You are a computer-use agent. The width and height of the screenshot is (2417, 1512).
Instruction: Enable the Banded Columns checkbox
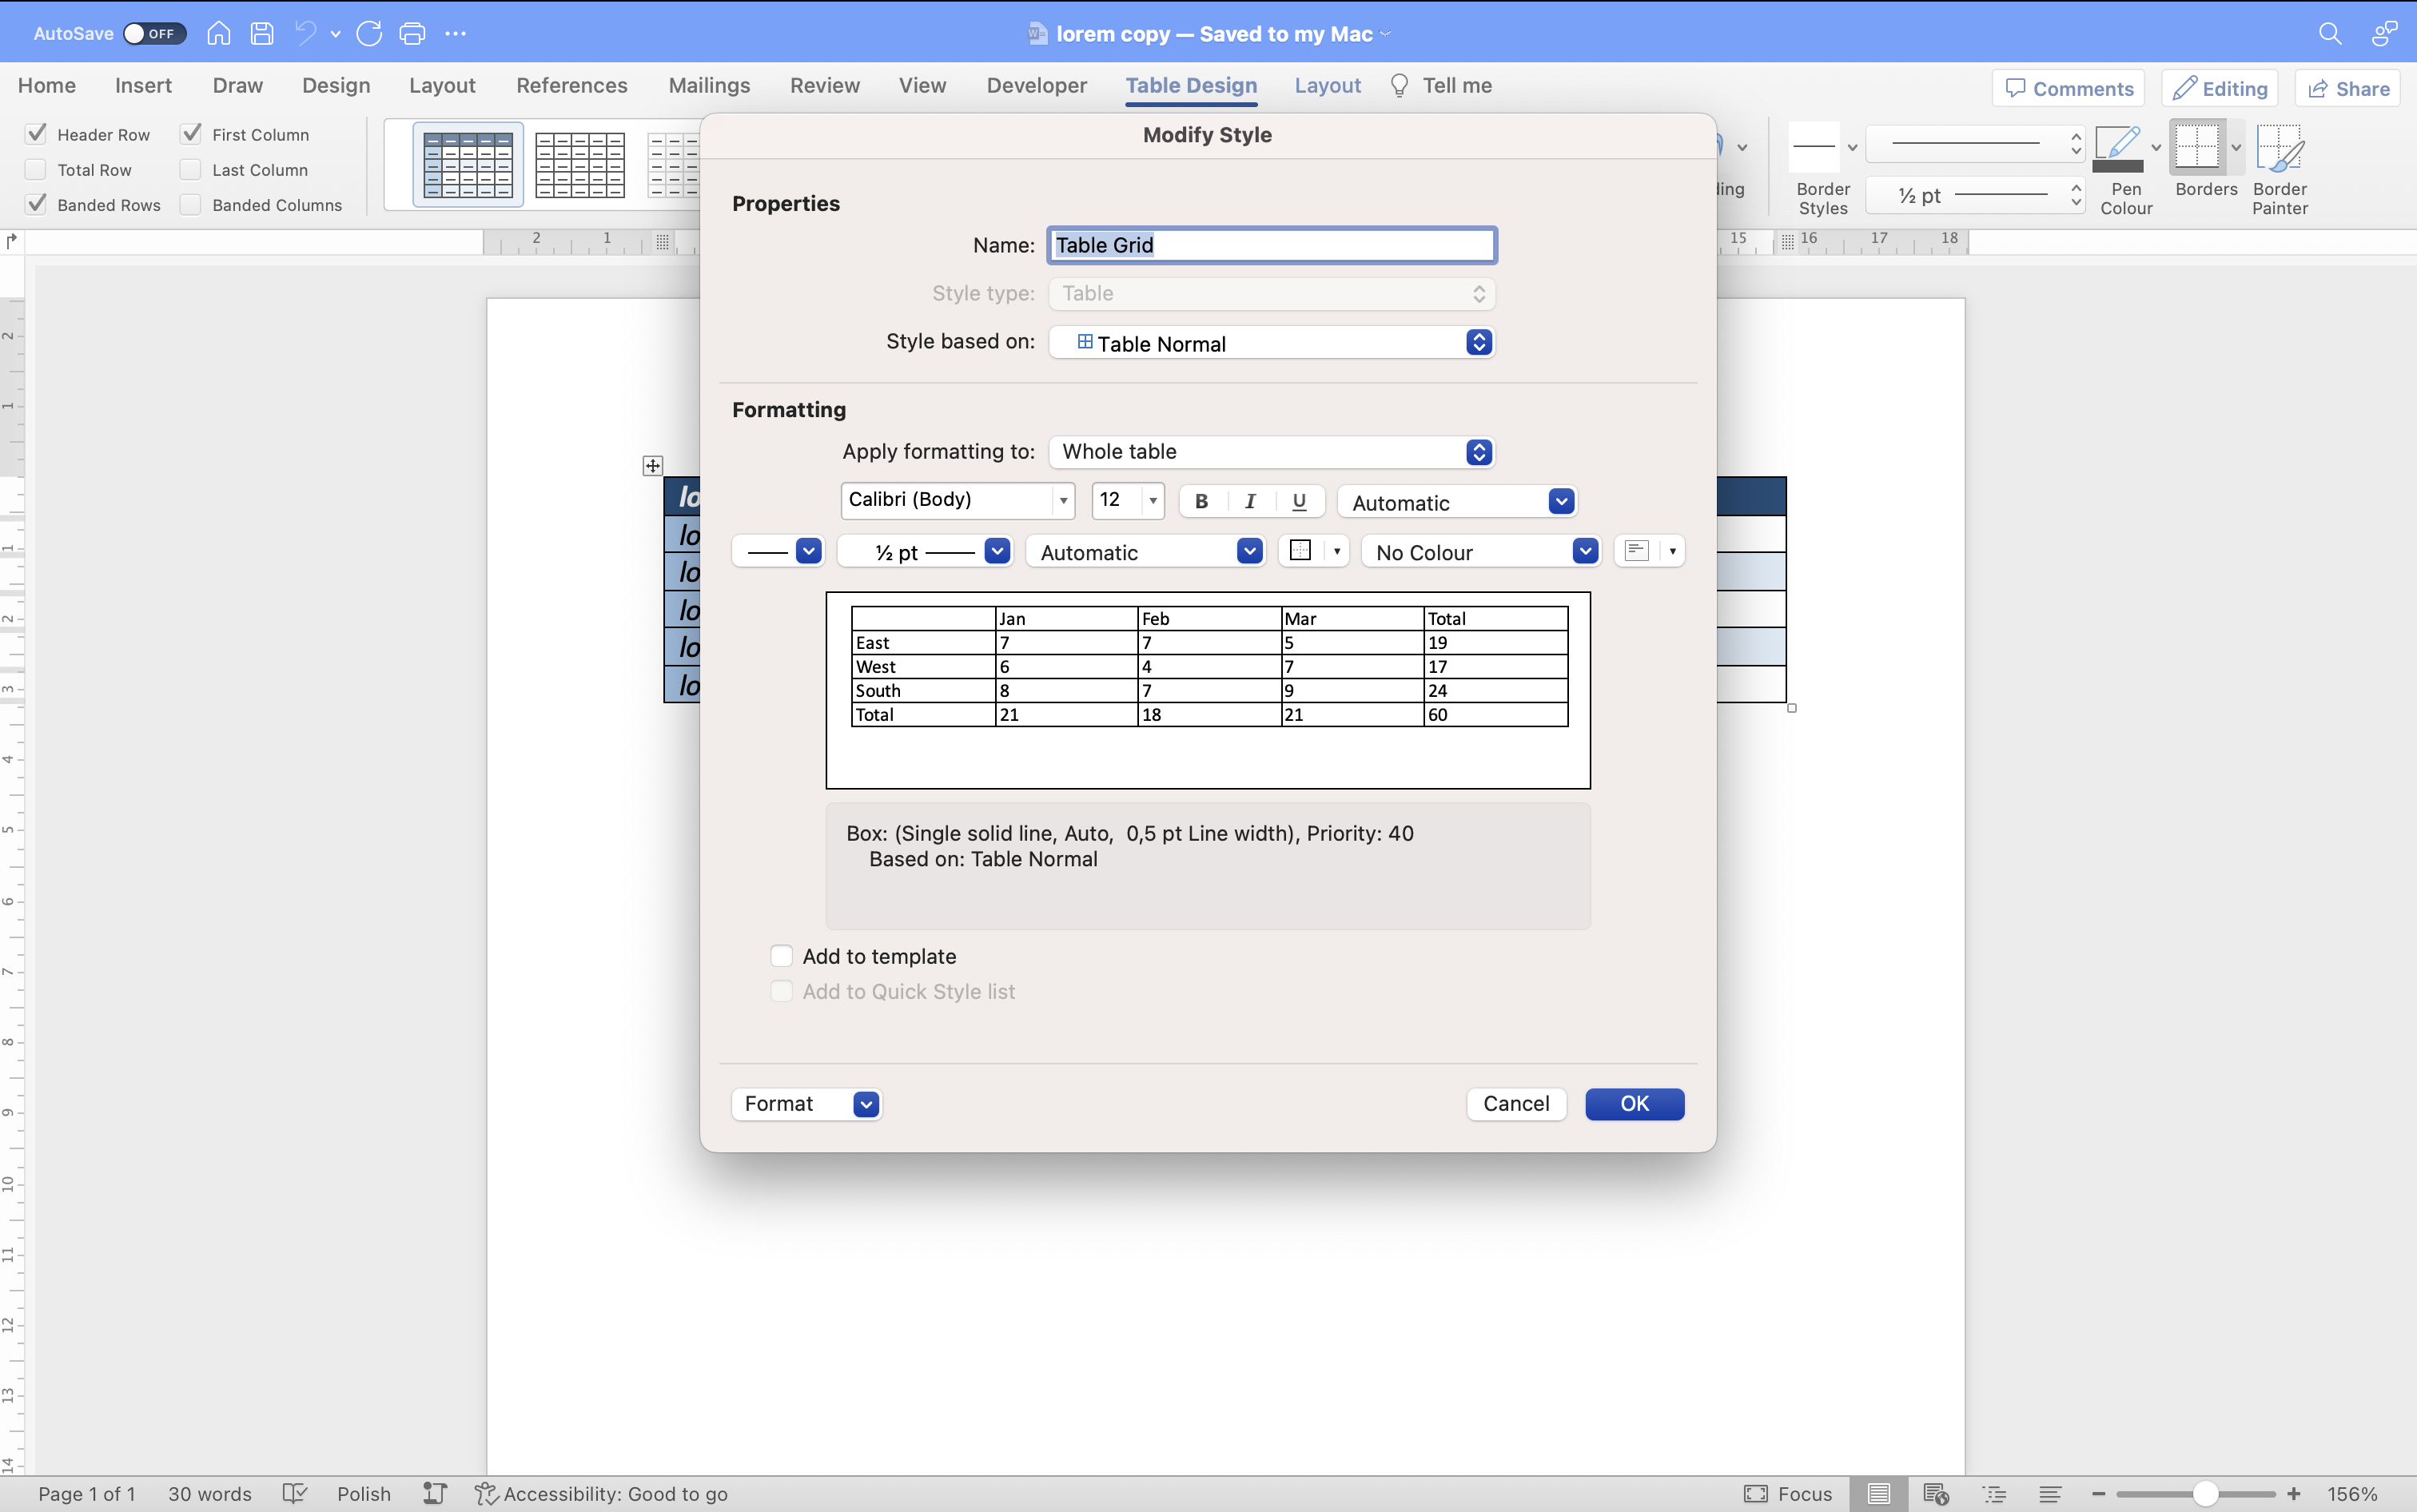[x=191, y=204]
